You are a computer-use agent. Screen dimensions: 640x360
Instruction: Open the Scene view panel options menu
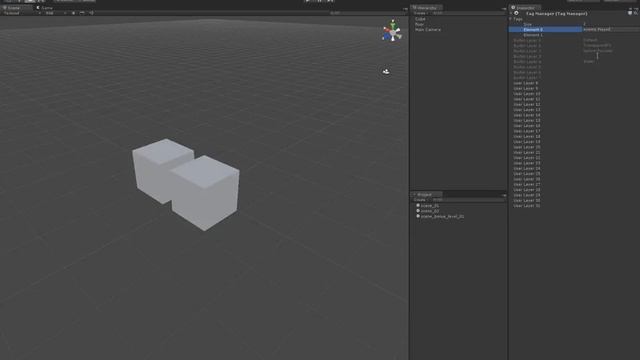click(405, 9)
